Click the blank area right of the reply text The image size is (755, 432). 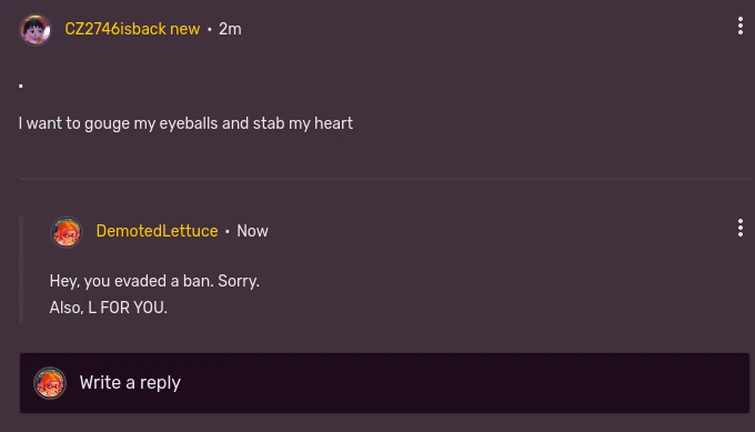[x=500, y=295]
